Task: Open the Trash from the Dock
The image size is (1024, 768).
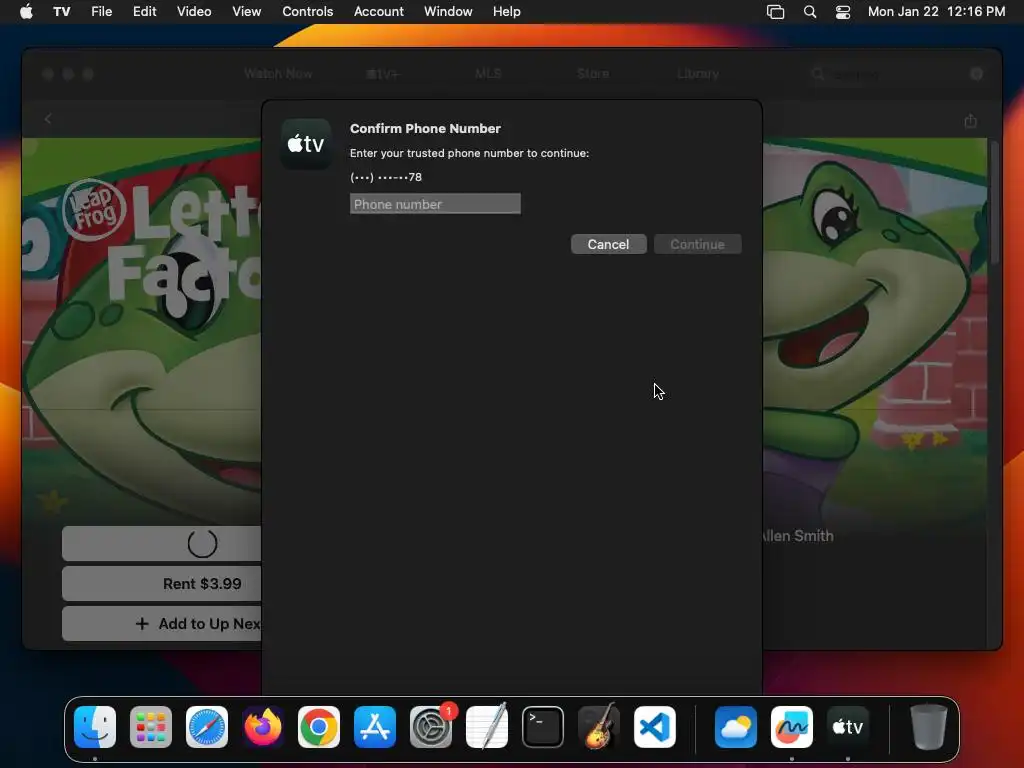Action: [x=928, y=727]
